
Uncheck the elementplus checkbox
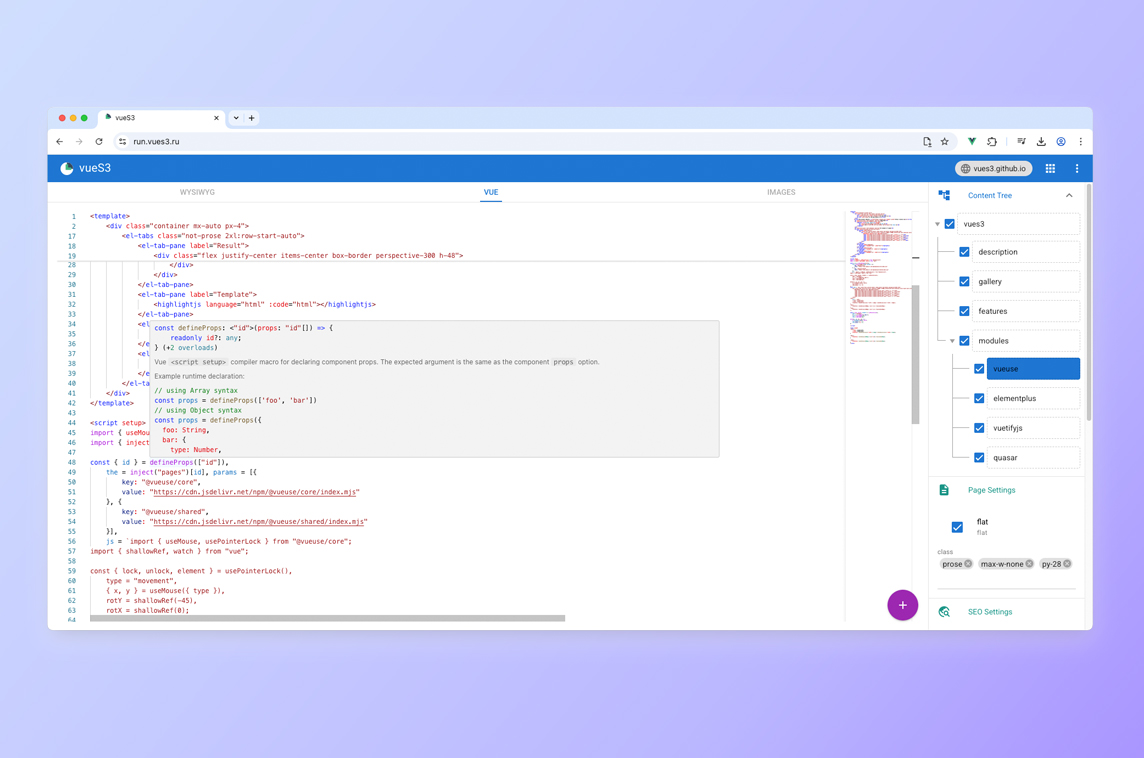tap(979, 398)
